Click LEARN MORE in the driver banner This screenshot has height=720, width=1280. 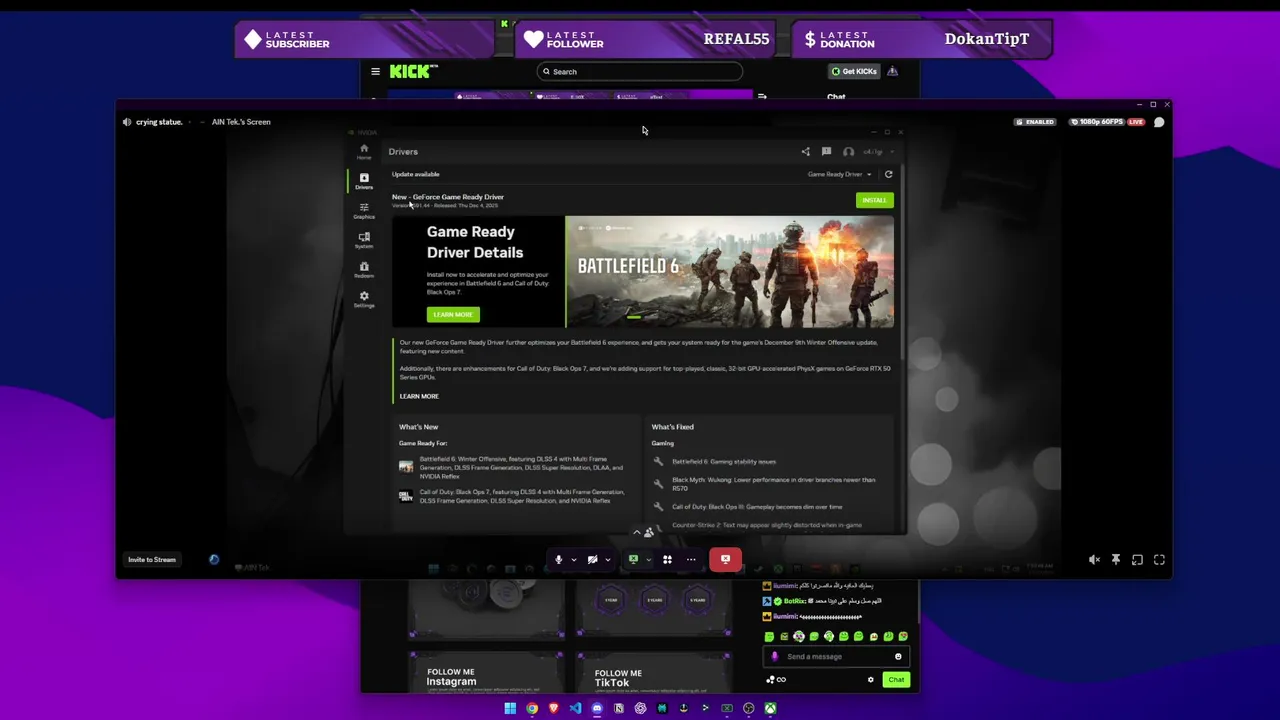point(453,314)
